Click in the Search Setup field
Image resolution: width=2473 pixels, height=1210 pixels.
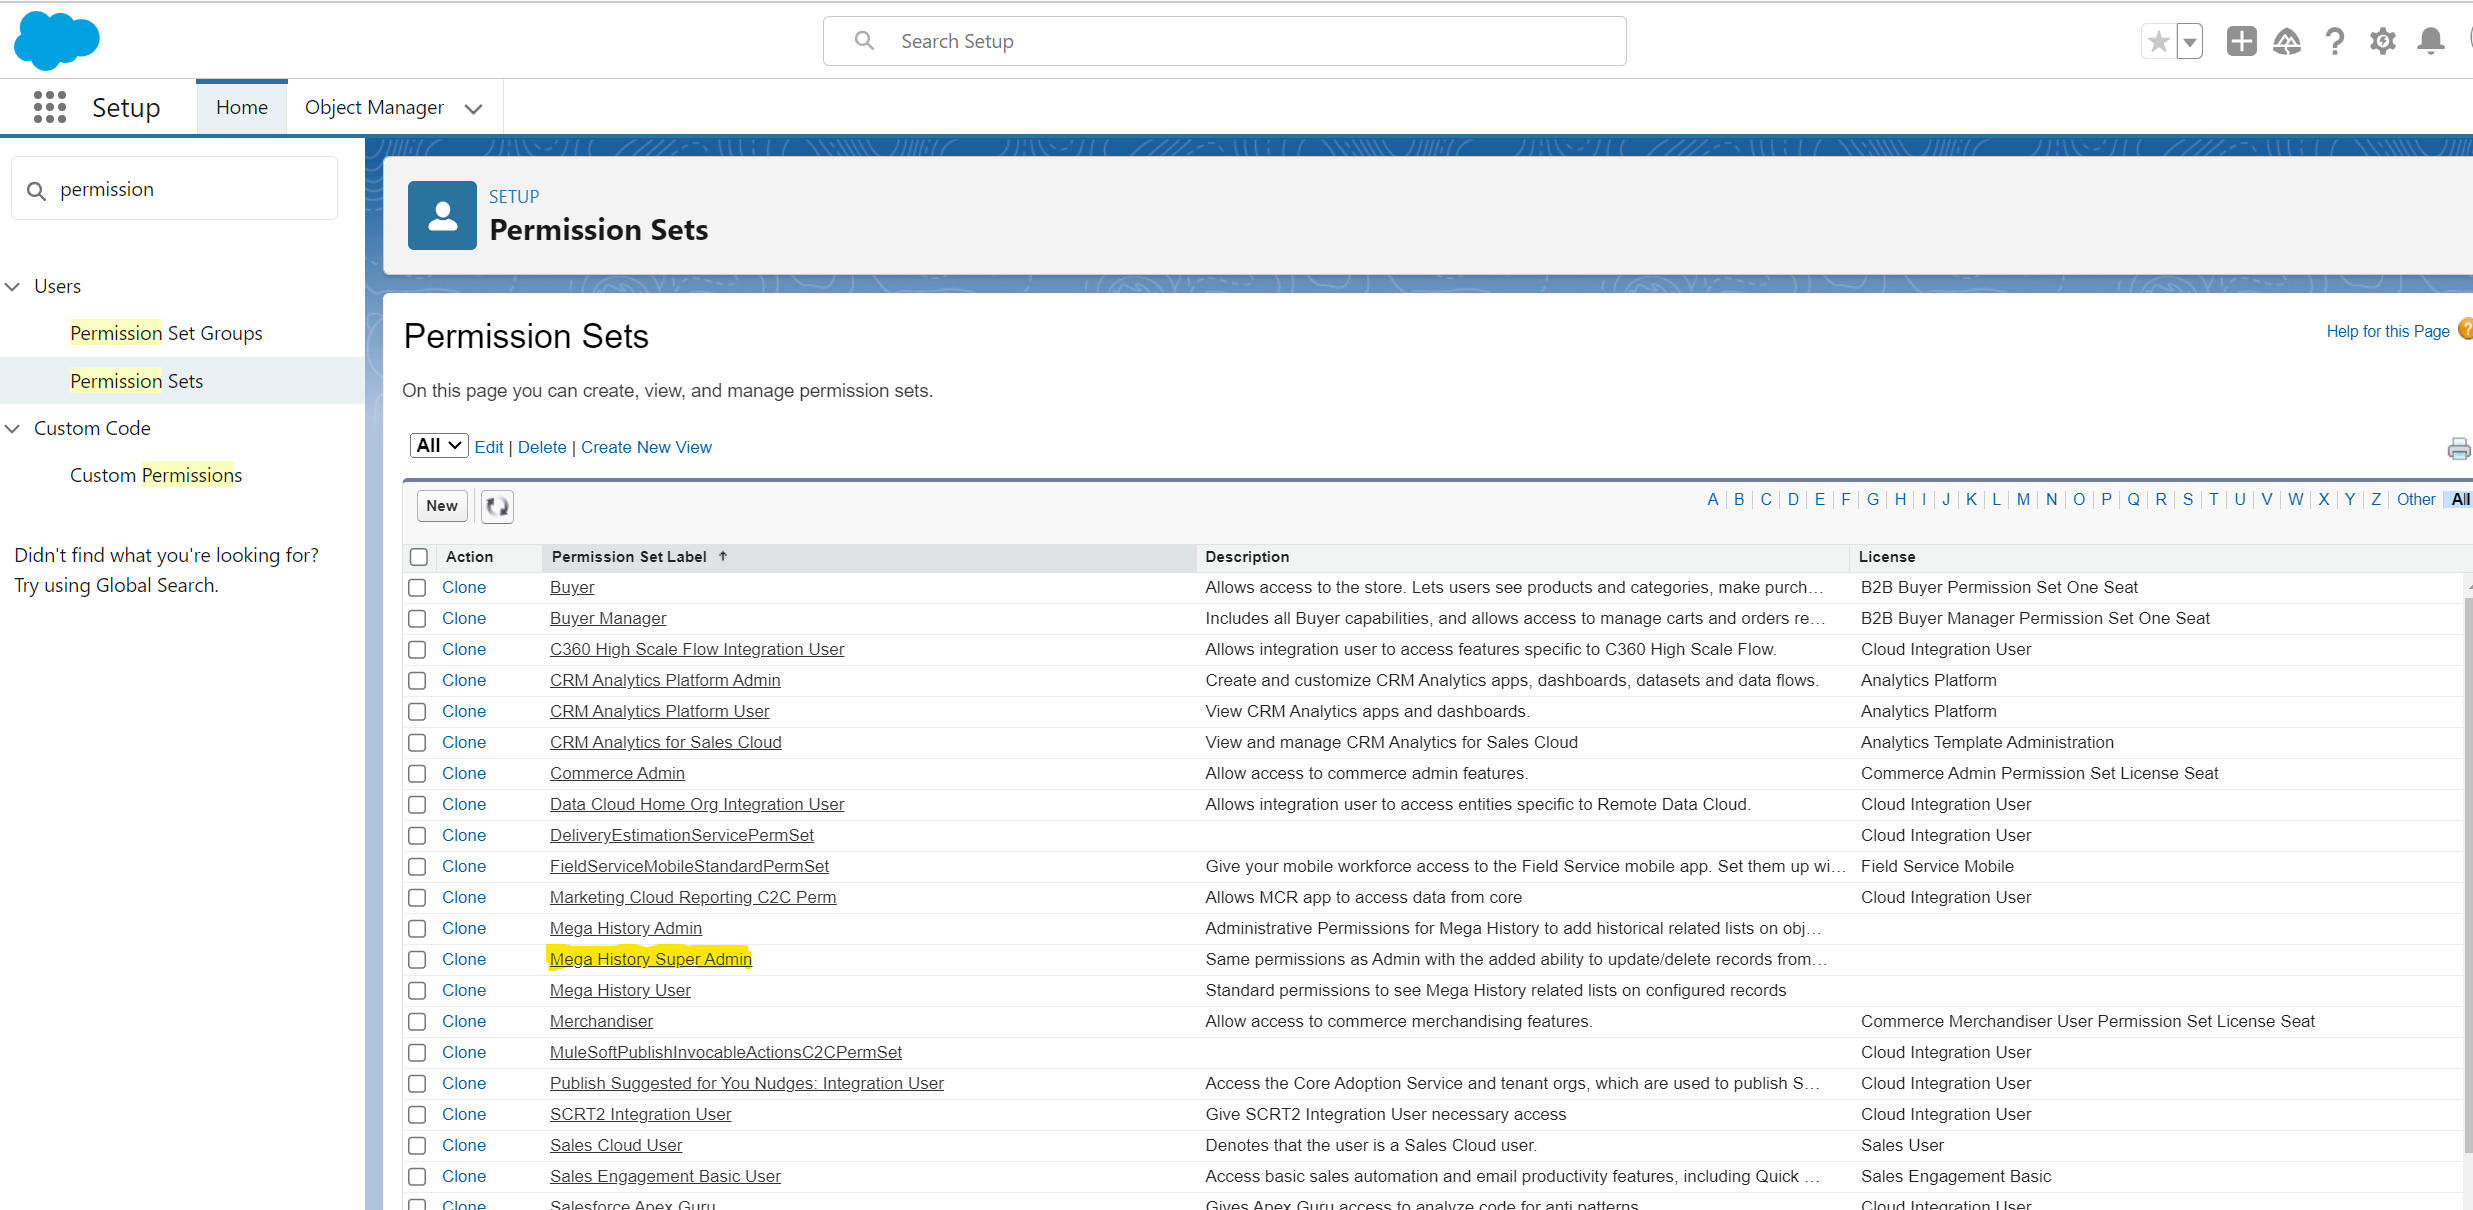coord(1240,41)
